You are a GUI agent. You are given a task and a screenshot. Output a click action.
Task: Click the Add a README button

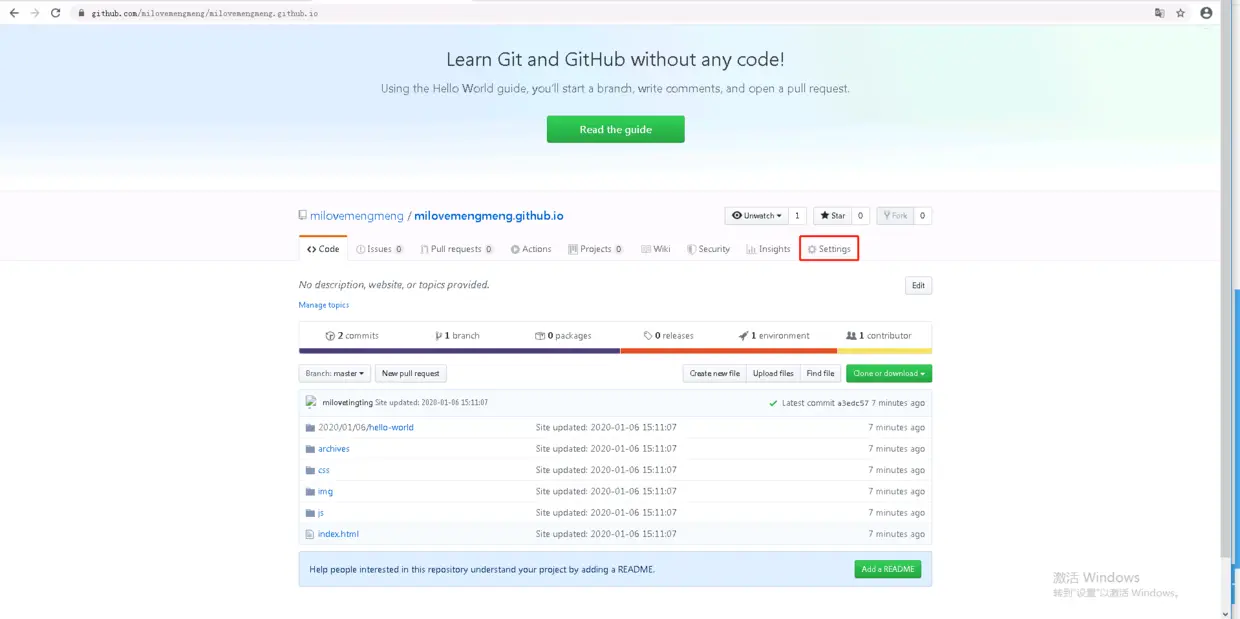click(888, 569)
